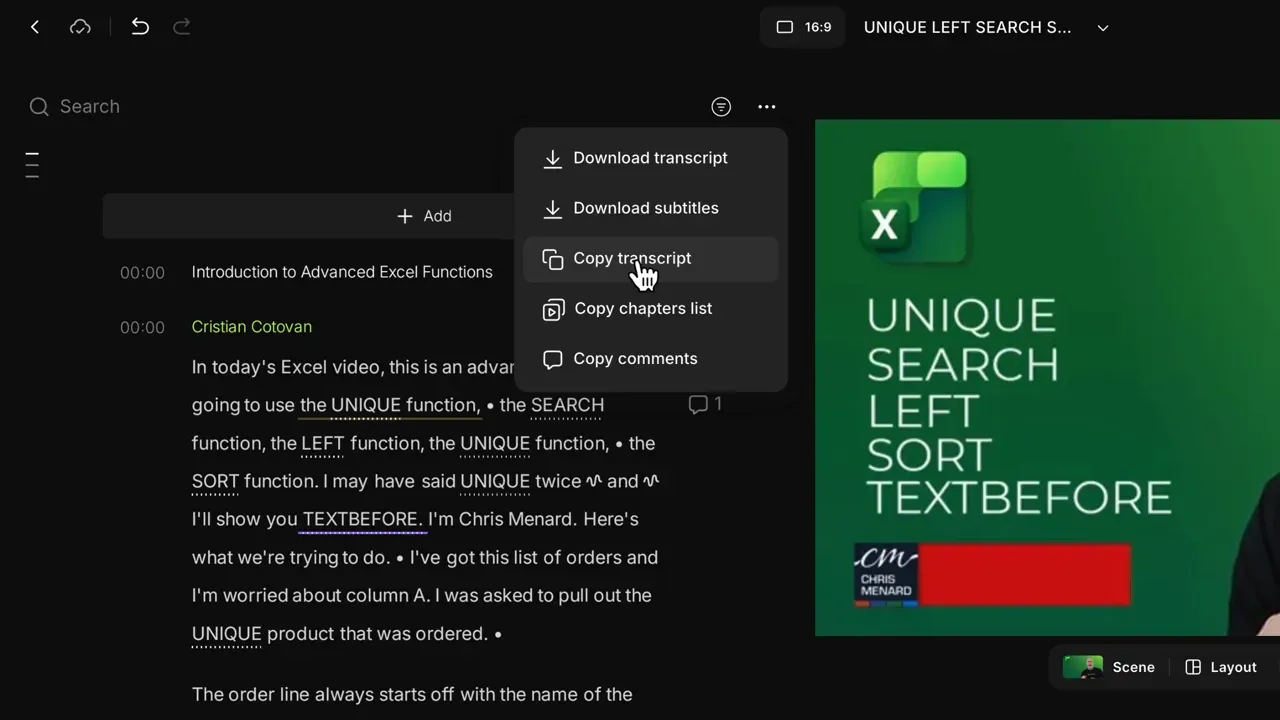This screenshot has height=720, width=1280.
Task: Undo the last edit
Action: coord(140,27)
